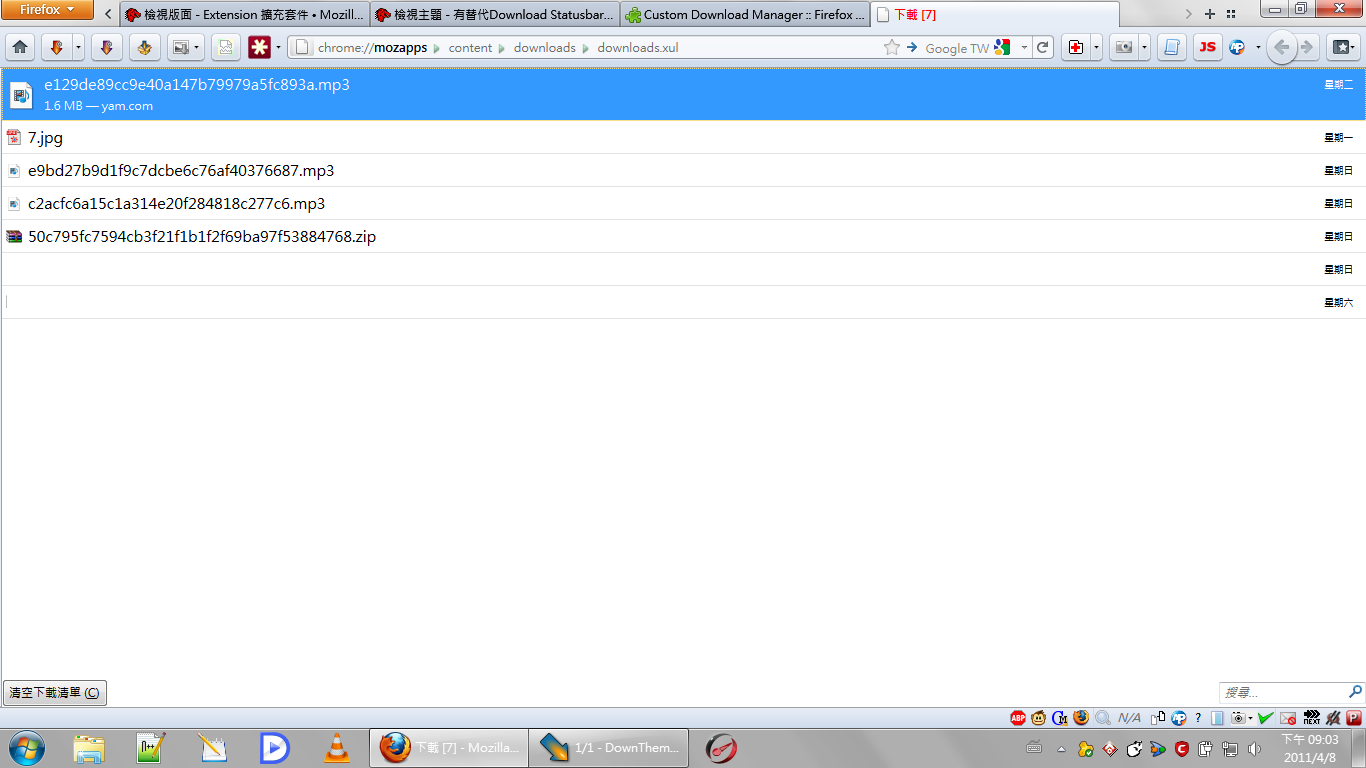The height and width of the screenshot is (768, 1366).
Task: Expand dropdown beside the red cross icon
Action: (1096, 47)
